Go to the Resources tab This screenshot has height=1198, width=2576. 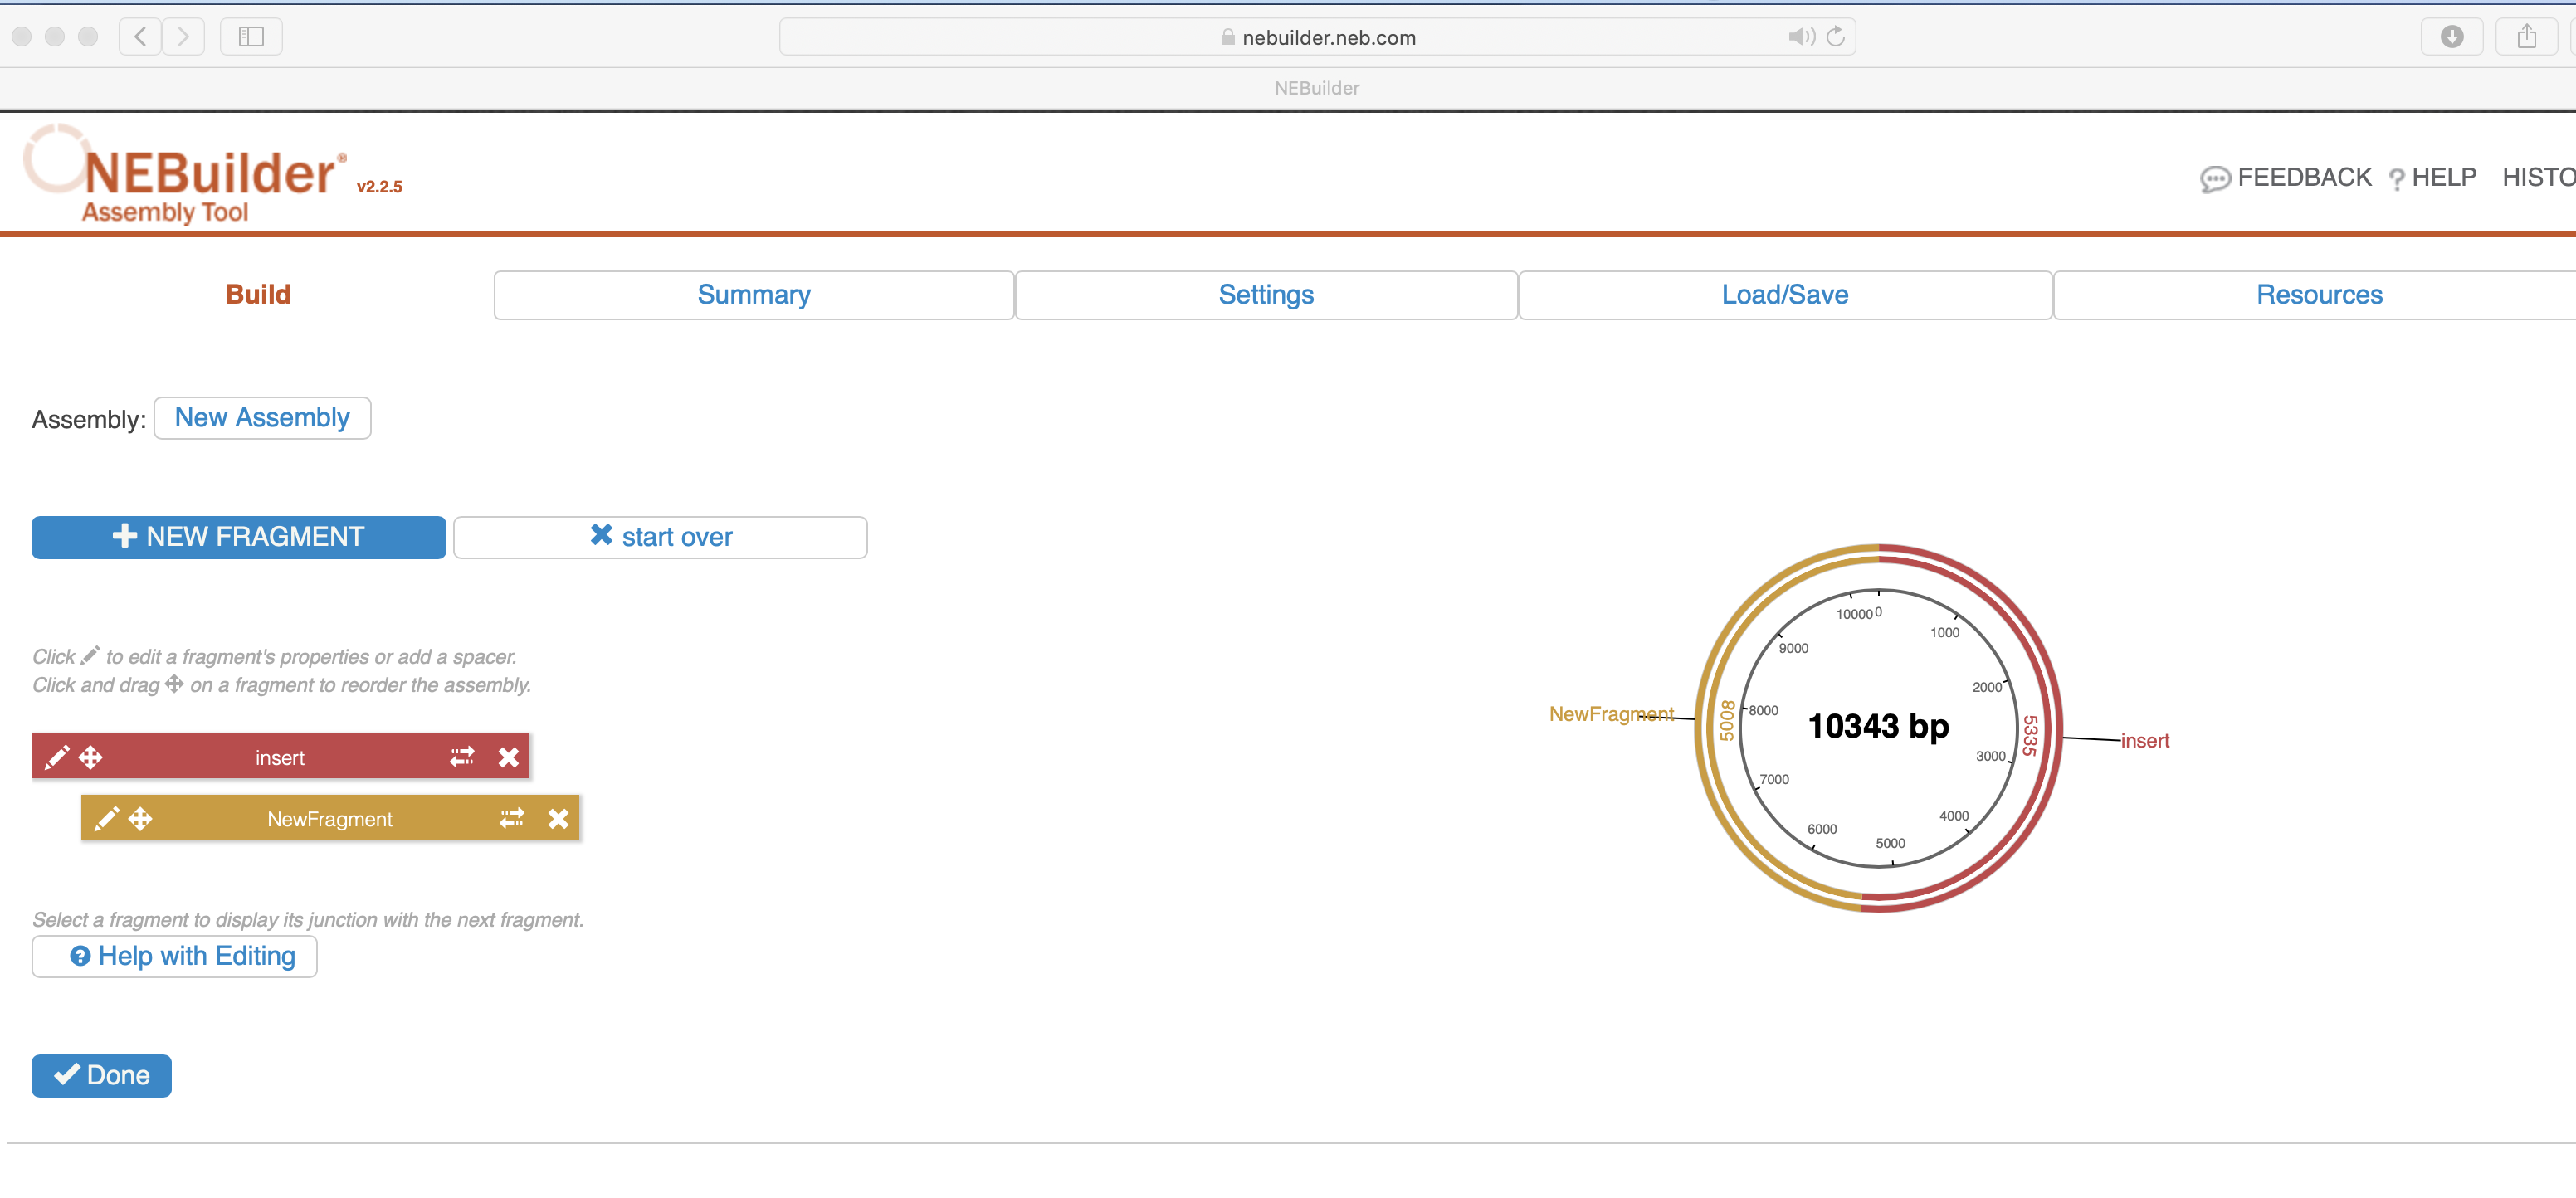point(2319,295)
